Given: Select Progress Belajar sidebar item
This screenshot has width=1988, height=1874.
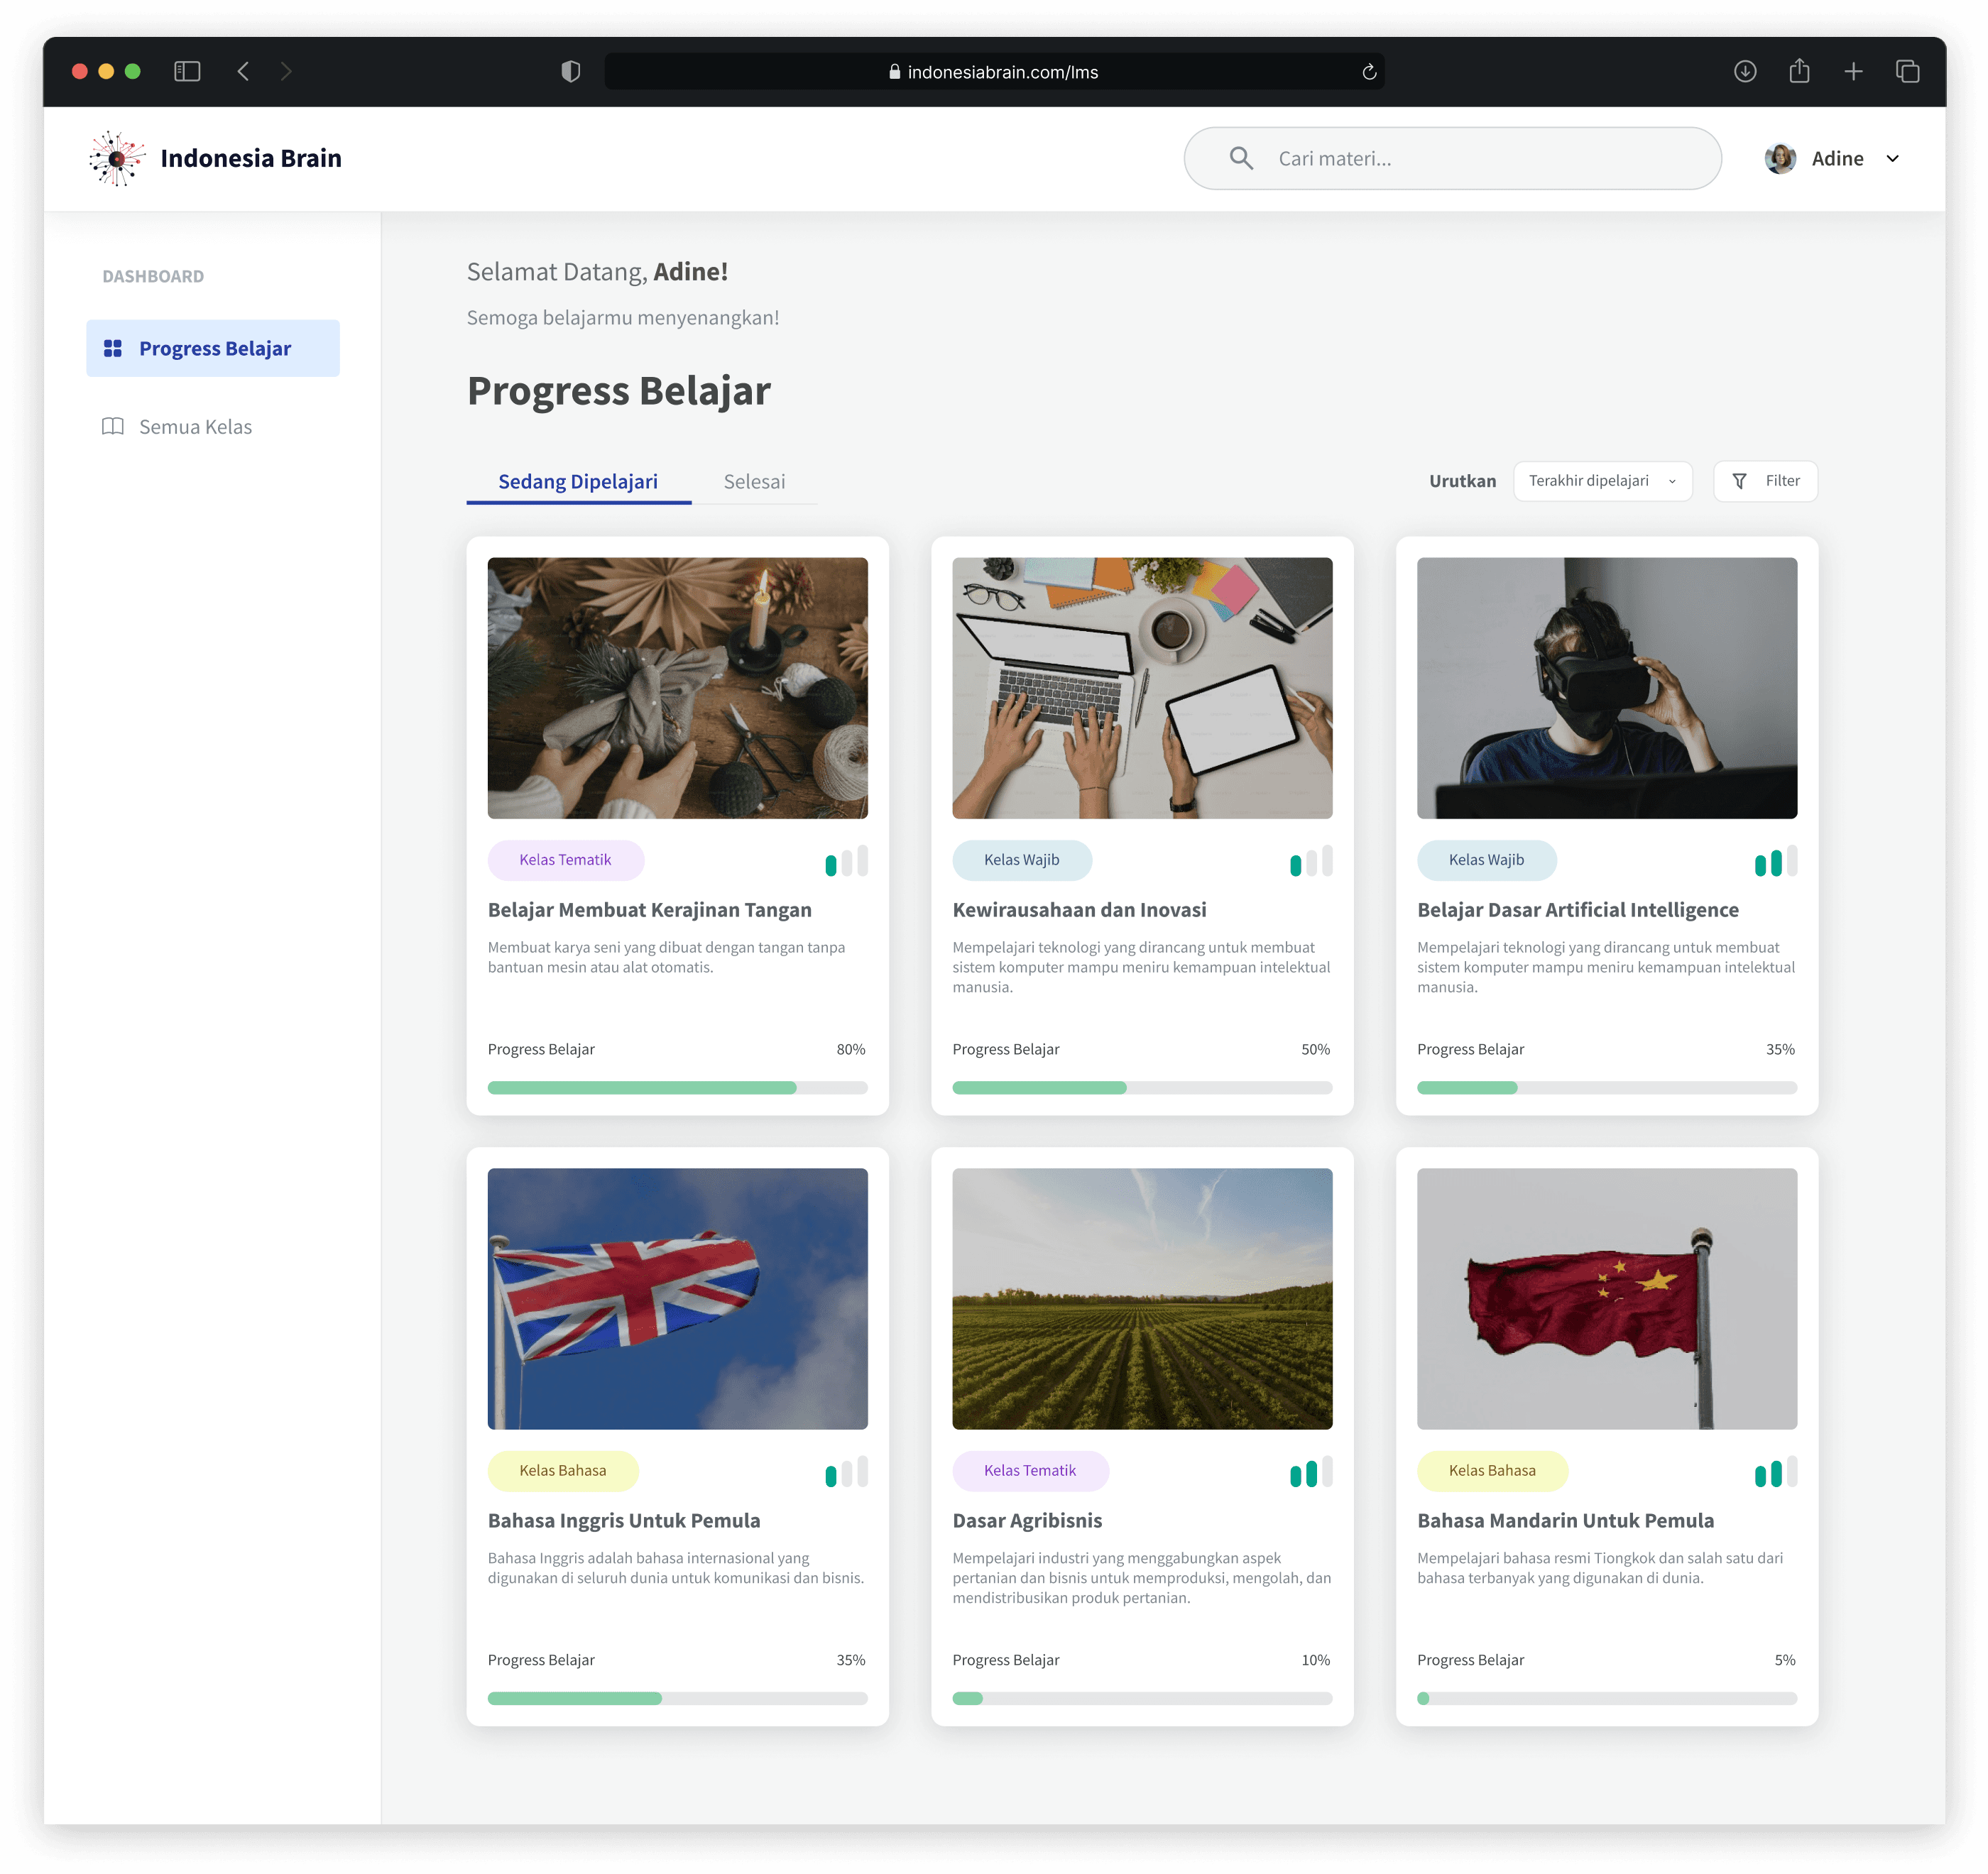Looking at the screenshot, I should pos(213,348).
